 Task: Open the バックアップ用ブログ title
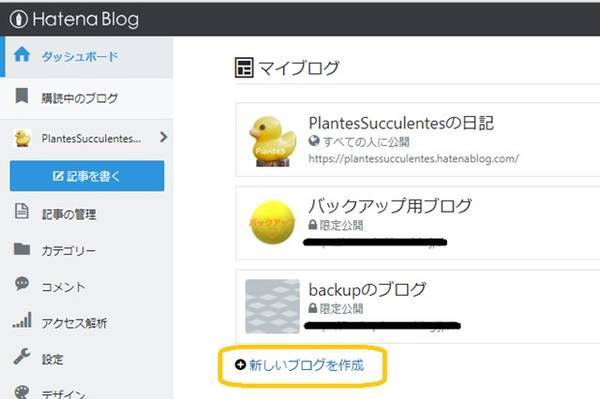[390, 206]
